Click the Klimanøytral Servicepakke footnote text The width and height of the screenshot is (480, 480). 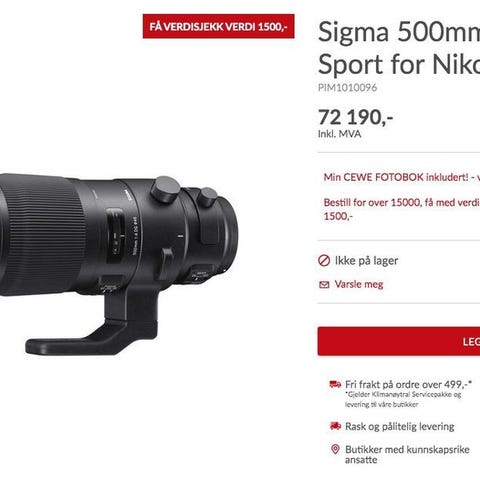coord(403,399)
